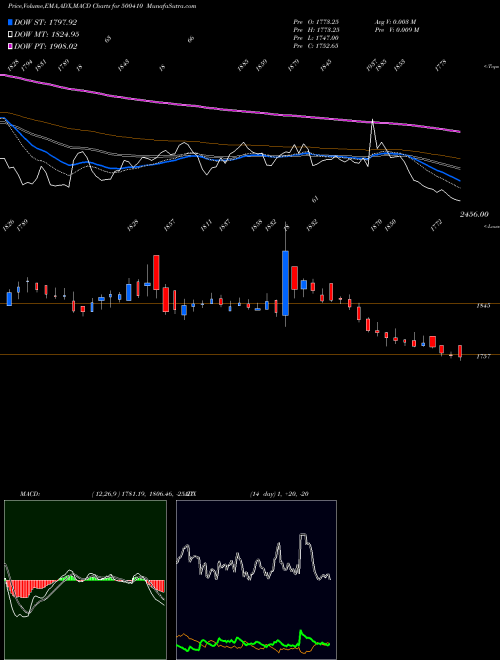500x660 pixels.
Task: Click the Avg V: 0.003 M value
Action: coord(396,22)
